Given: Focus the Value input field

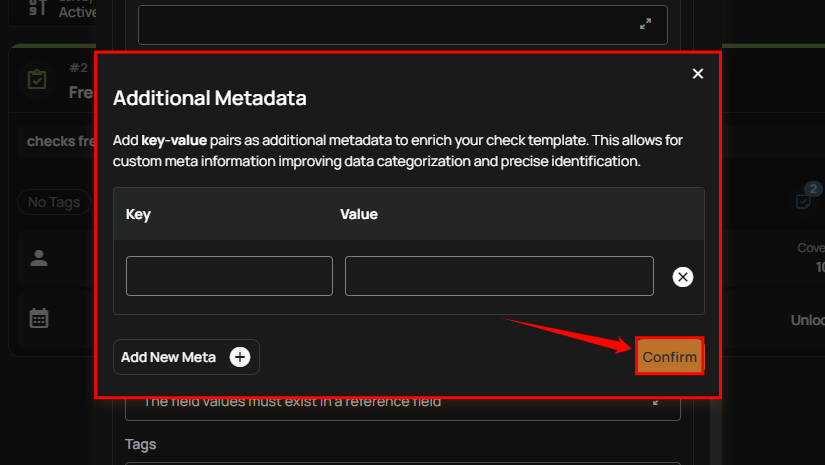Looking at the screenshot, I should point(499,276).
